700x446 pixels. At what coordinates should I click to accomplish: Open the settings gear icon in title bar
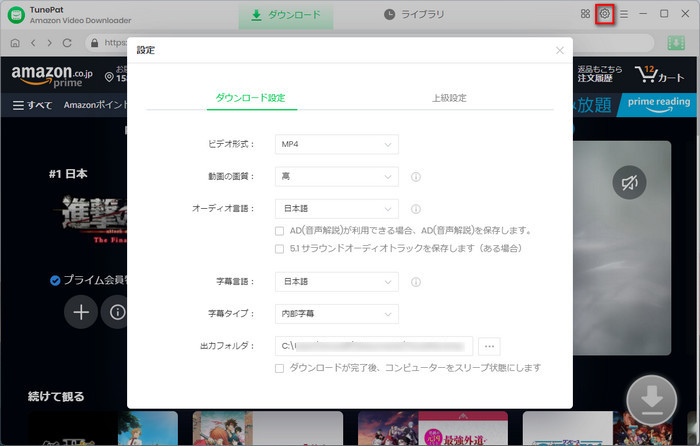(x=604, y=14)
